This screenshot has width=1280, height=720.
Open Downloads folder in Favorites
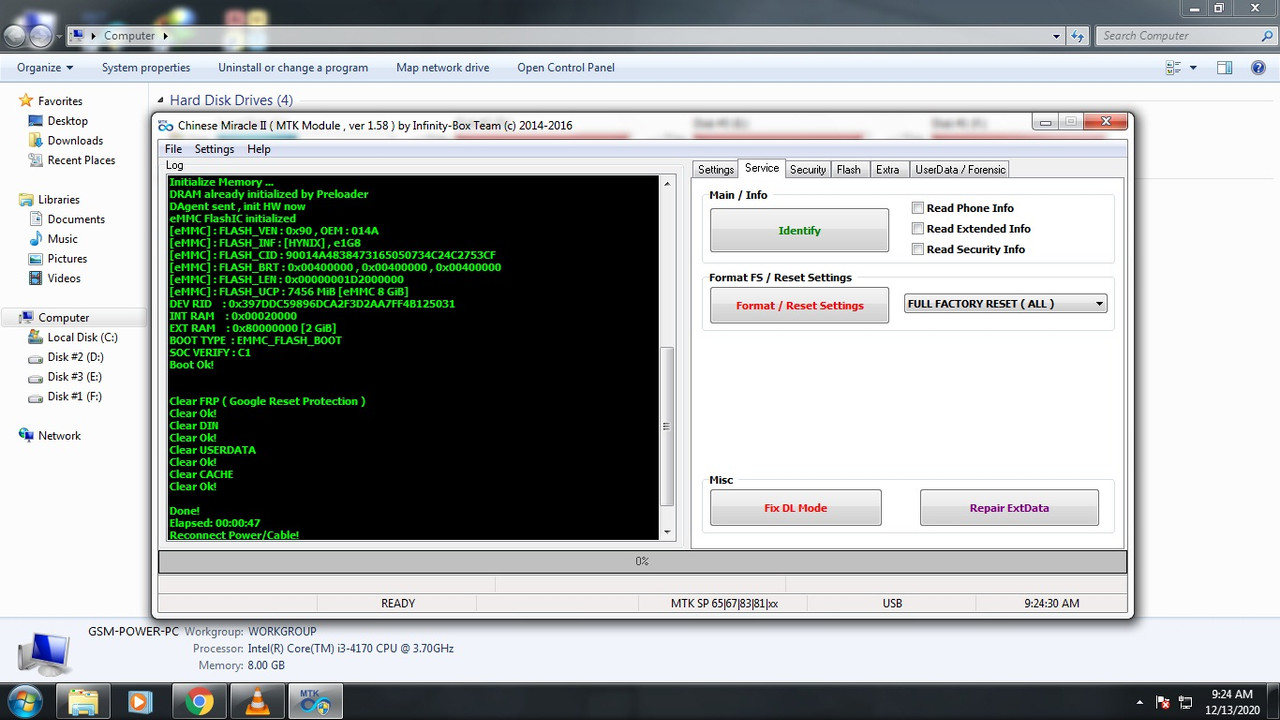pyautogui.click(x=75, y=141)
